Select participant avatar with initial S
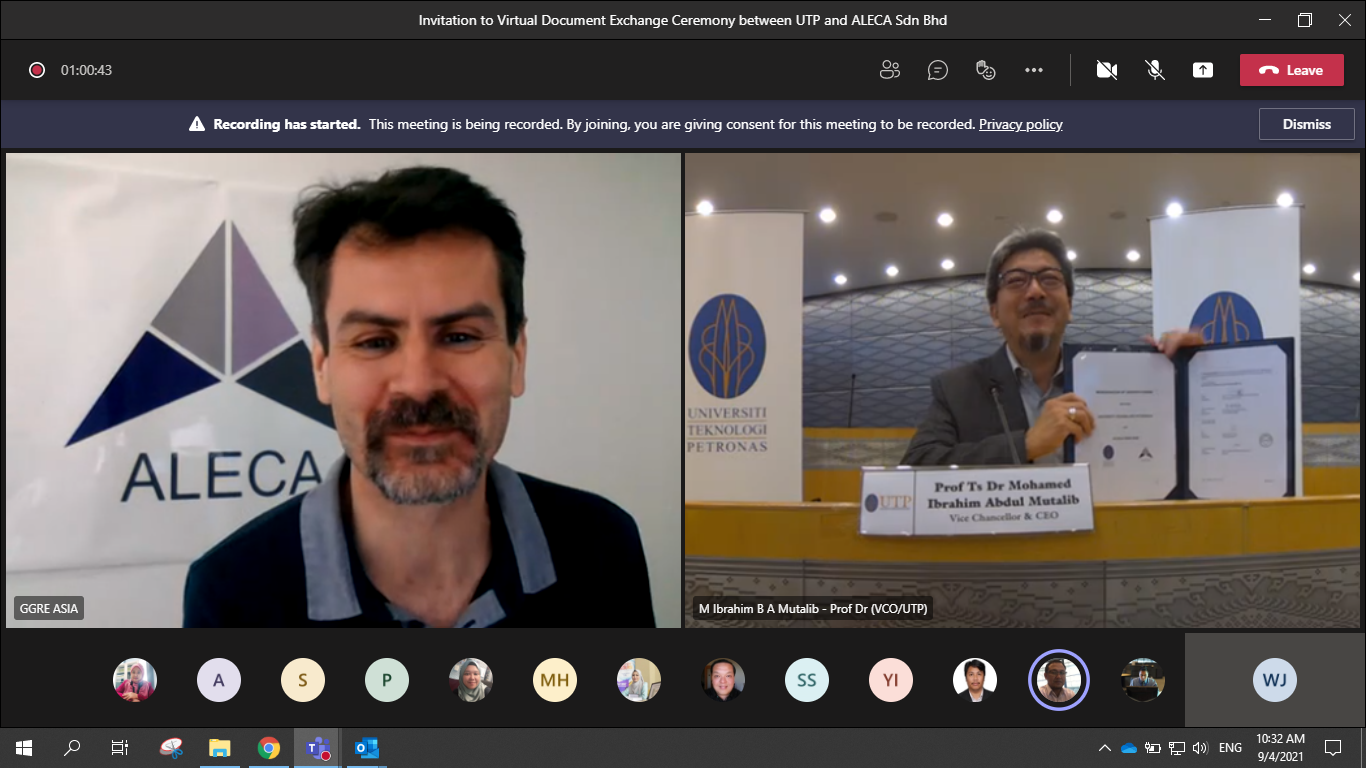The image size is (1366, 768). [x=303, y=680]
